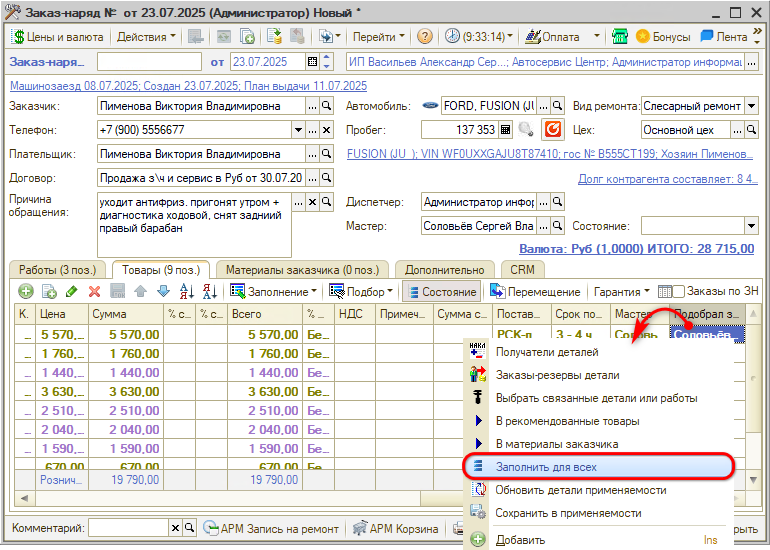
Task: Click the green add row icon
Action: pos(24,292)
